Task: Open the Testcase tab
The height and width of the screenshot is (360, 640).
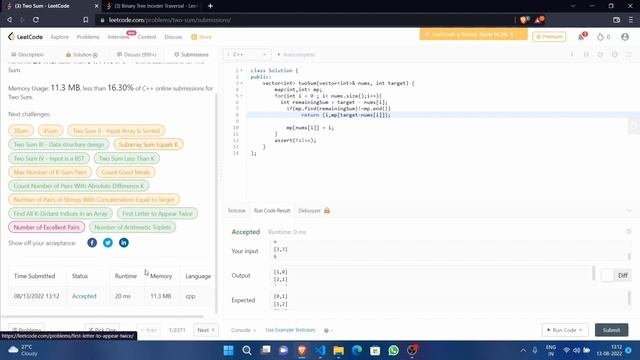Action: tap(236, 211)
